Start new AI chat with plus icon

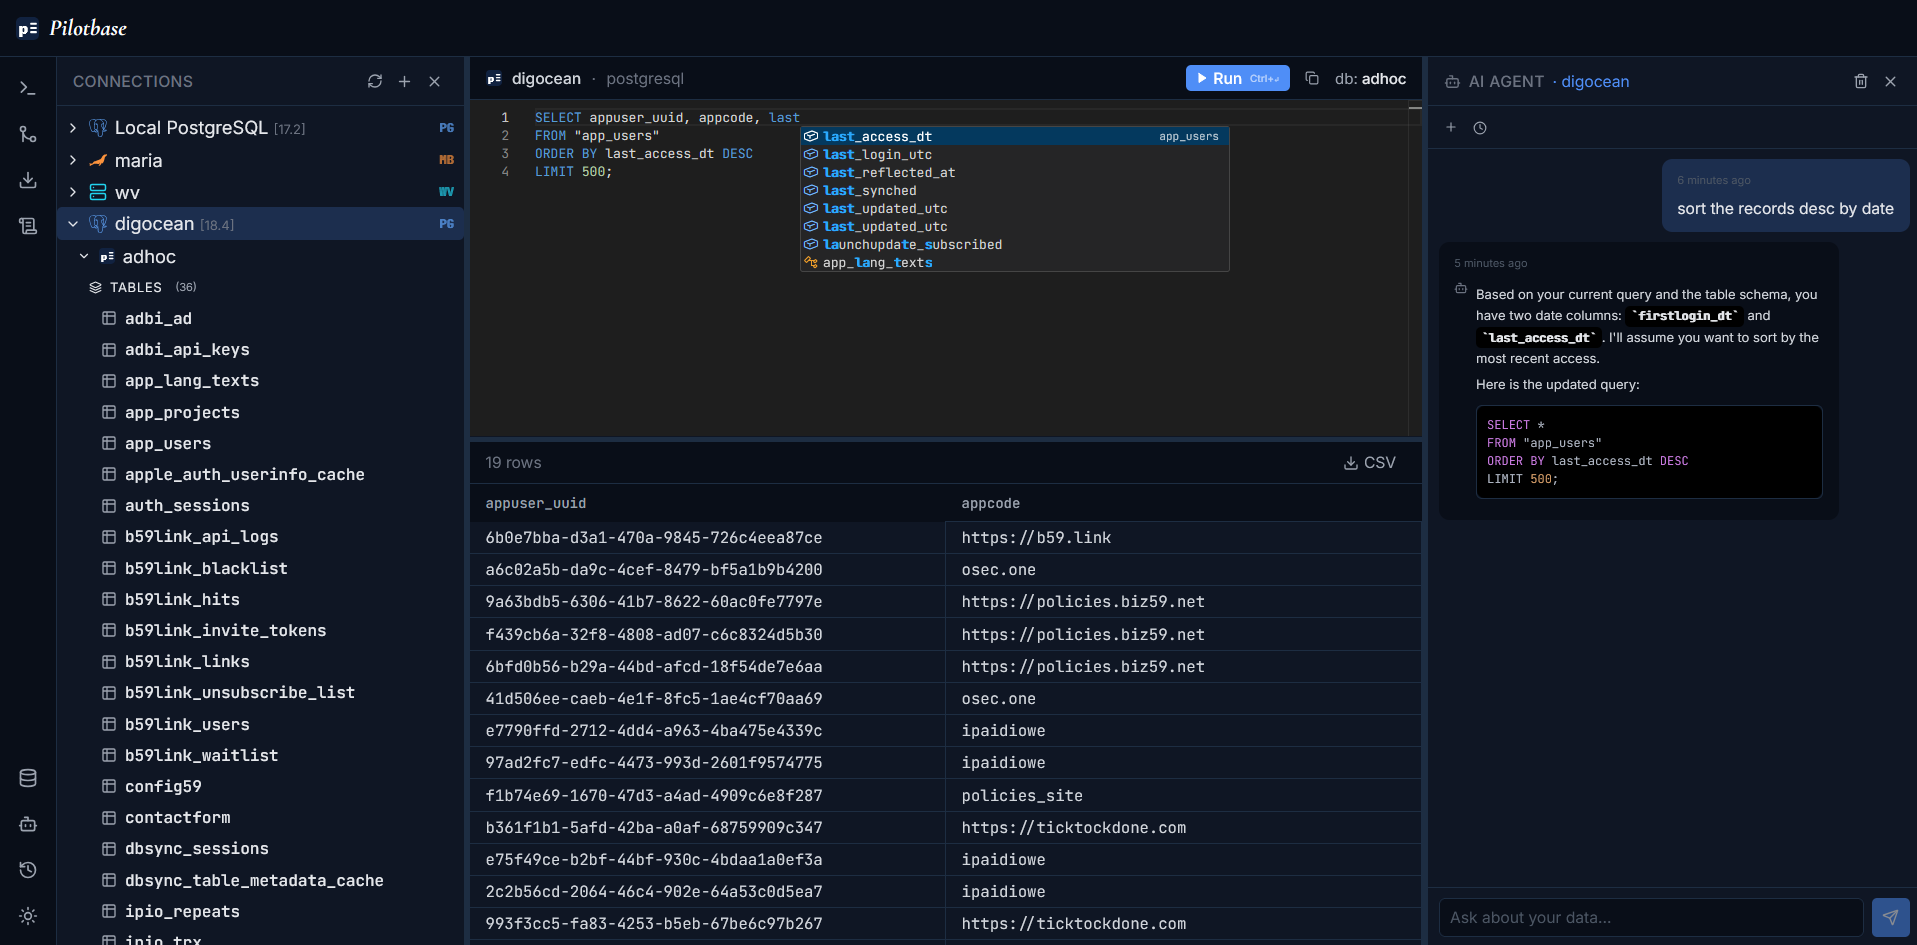(1451, 127)
